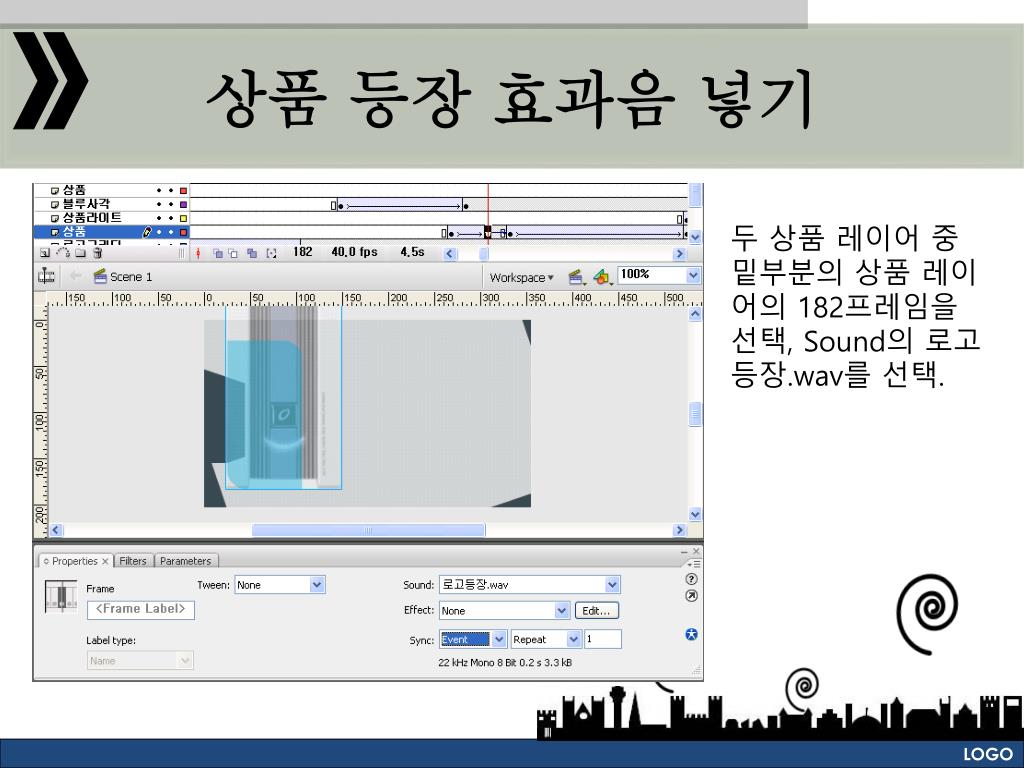
Task: Click the Insert Layer icon
Action: tap(44, 253)
